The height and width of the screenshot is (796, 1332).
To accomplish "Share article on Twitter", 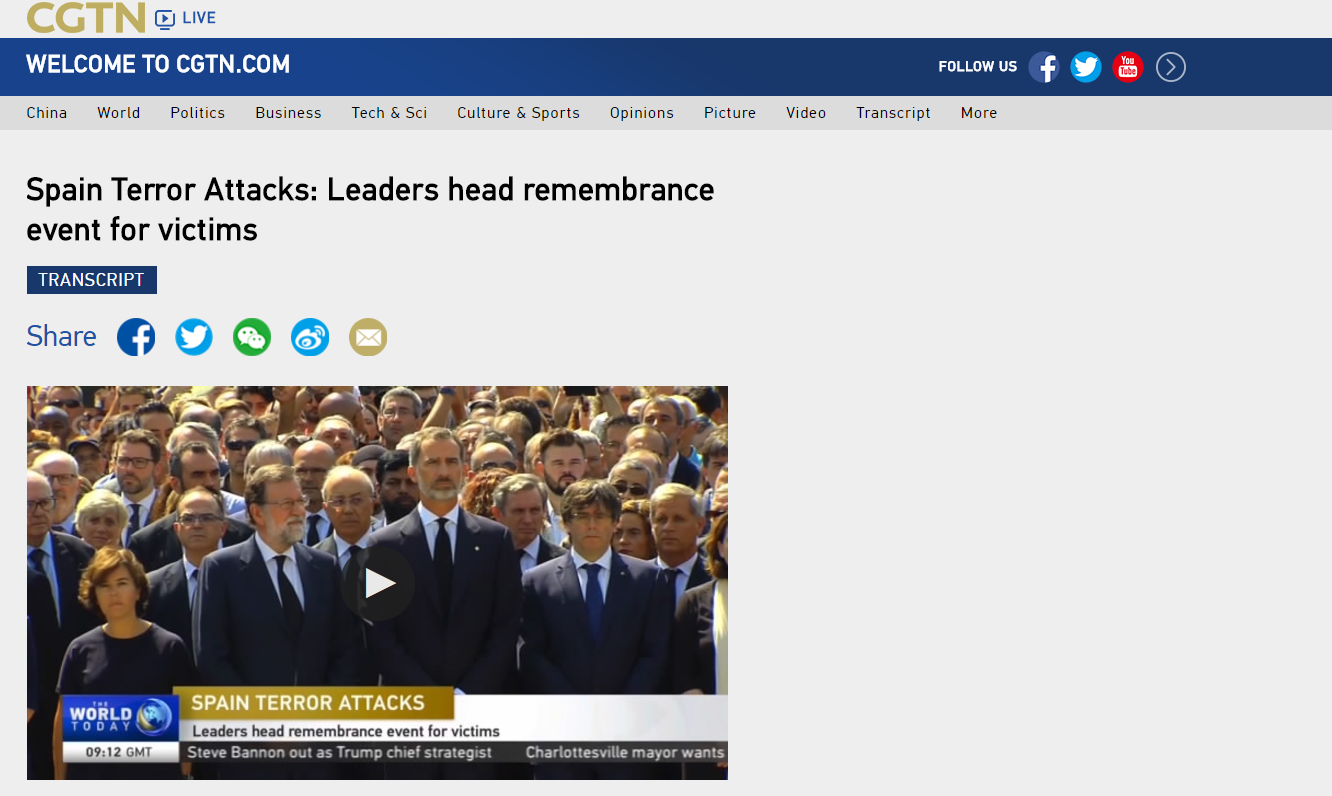I will (194, 337).
